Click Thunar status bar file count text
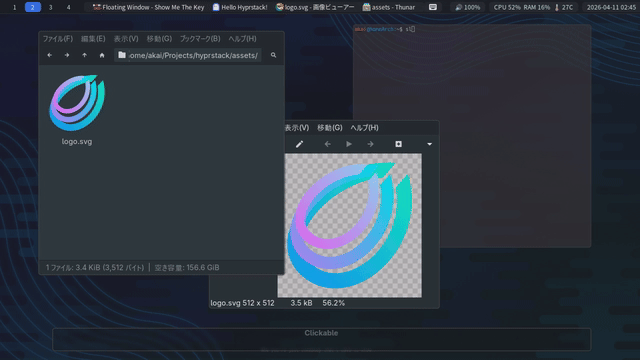This screenshot has height=360, width=640. (x=95, y=268)
